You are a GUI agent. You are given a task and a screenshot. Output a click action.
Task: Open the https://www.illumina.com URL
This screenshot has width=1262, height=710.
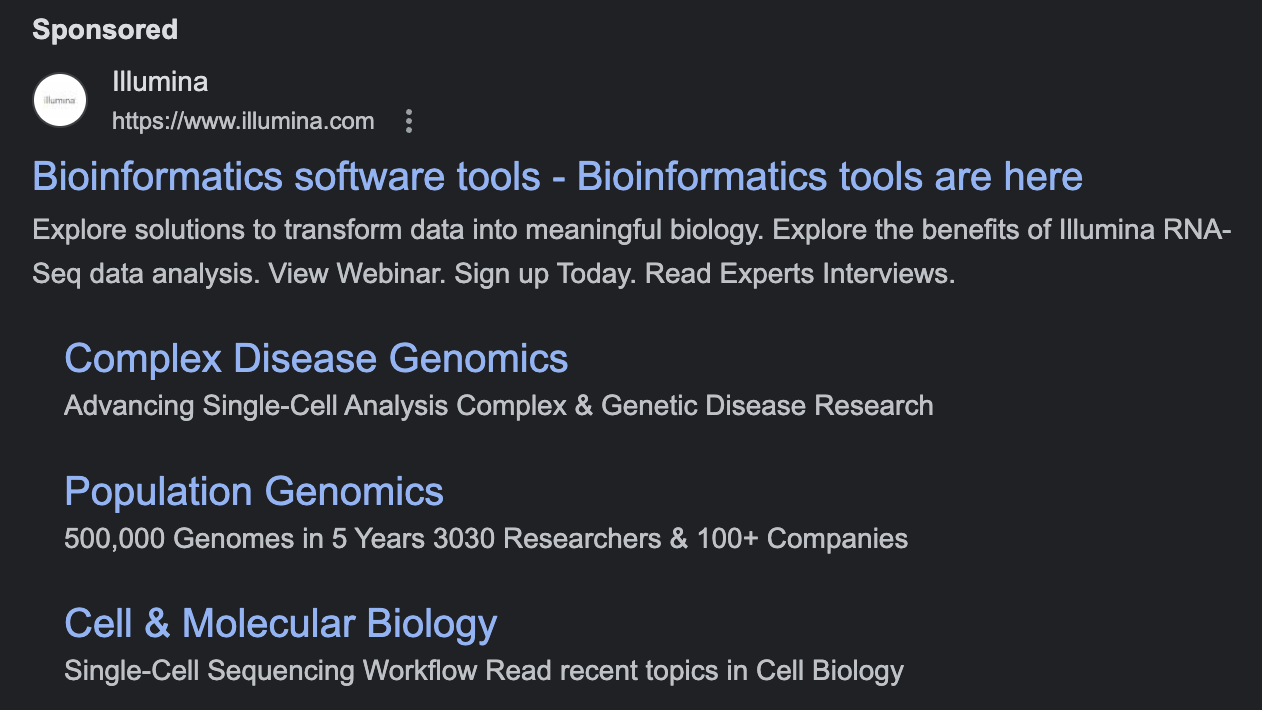[x=243, y=122]
